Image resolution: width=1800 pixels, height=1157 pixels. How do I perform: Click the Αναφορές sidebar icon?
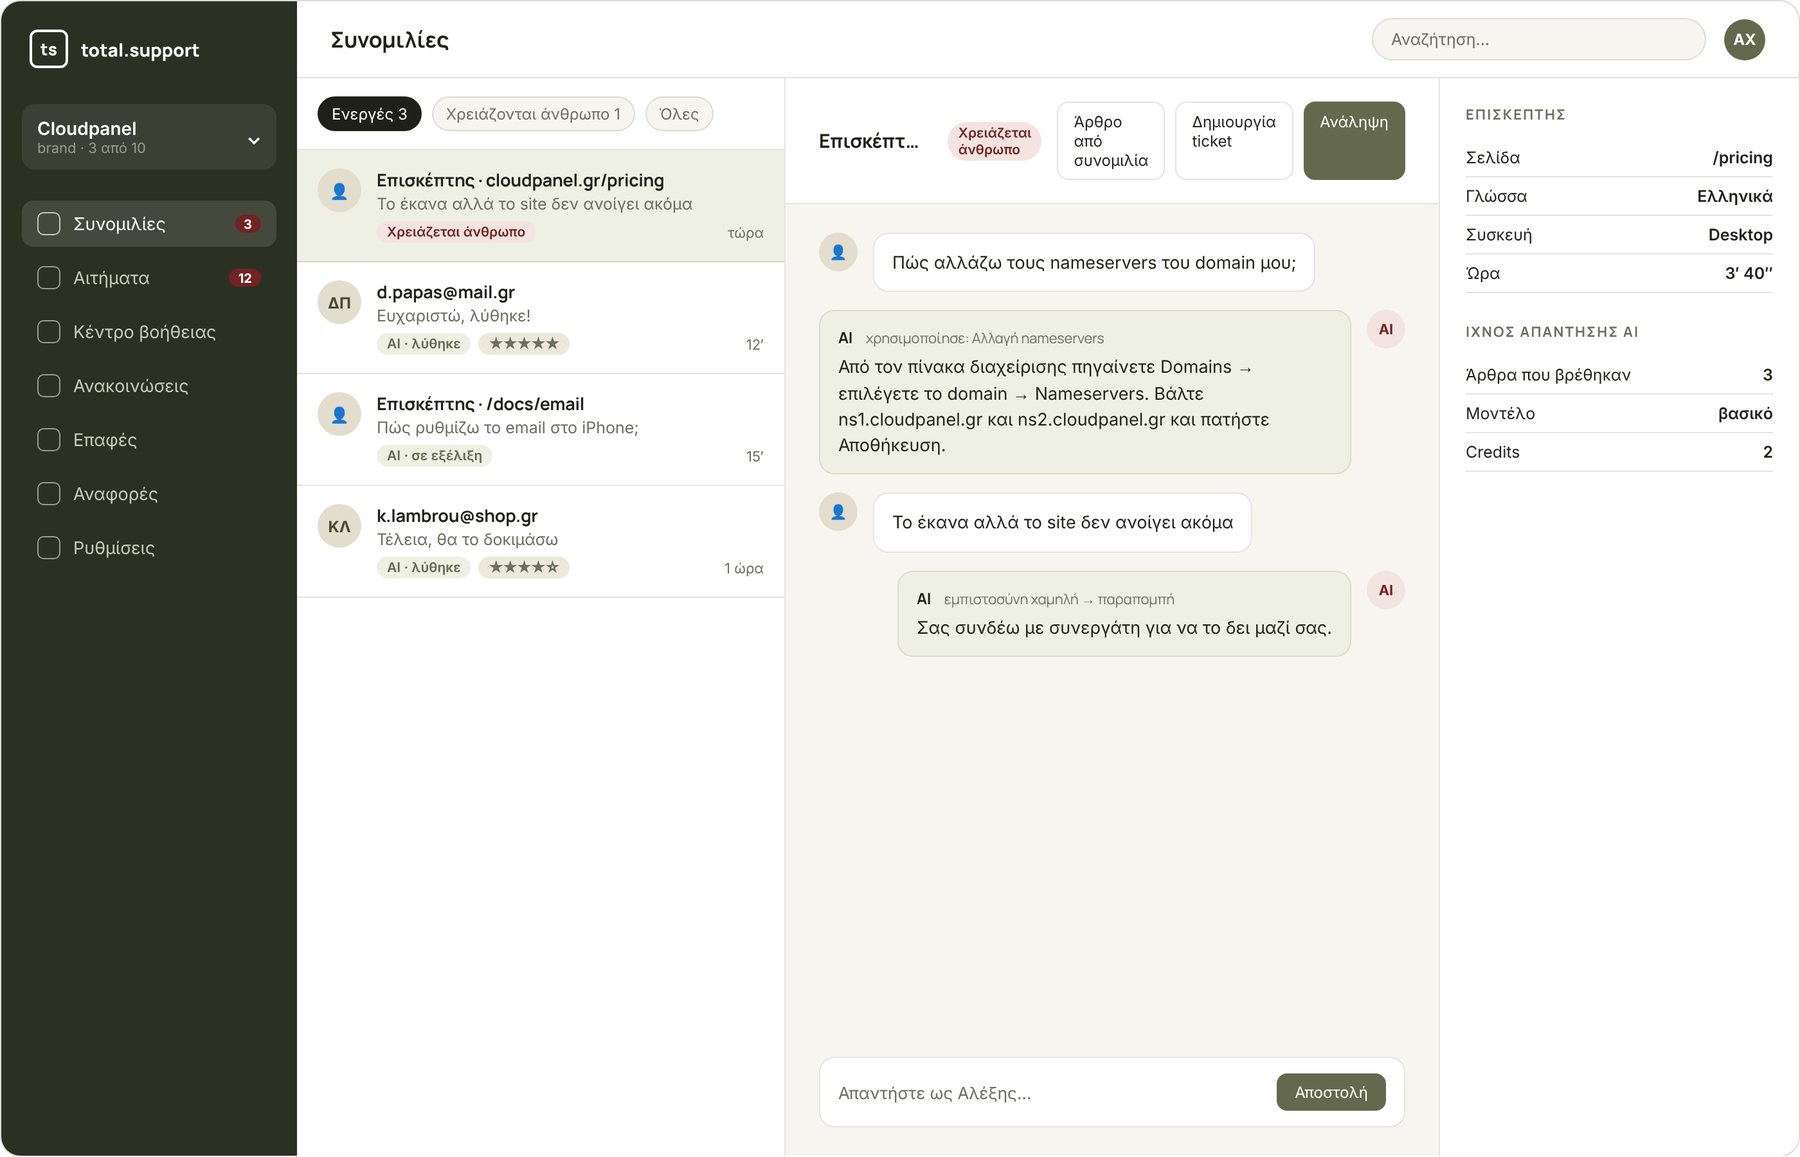(x=49, y=494)
